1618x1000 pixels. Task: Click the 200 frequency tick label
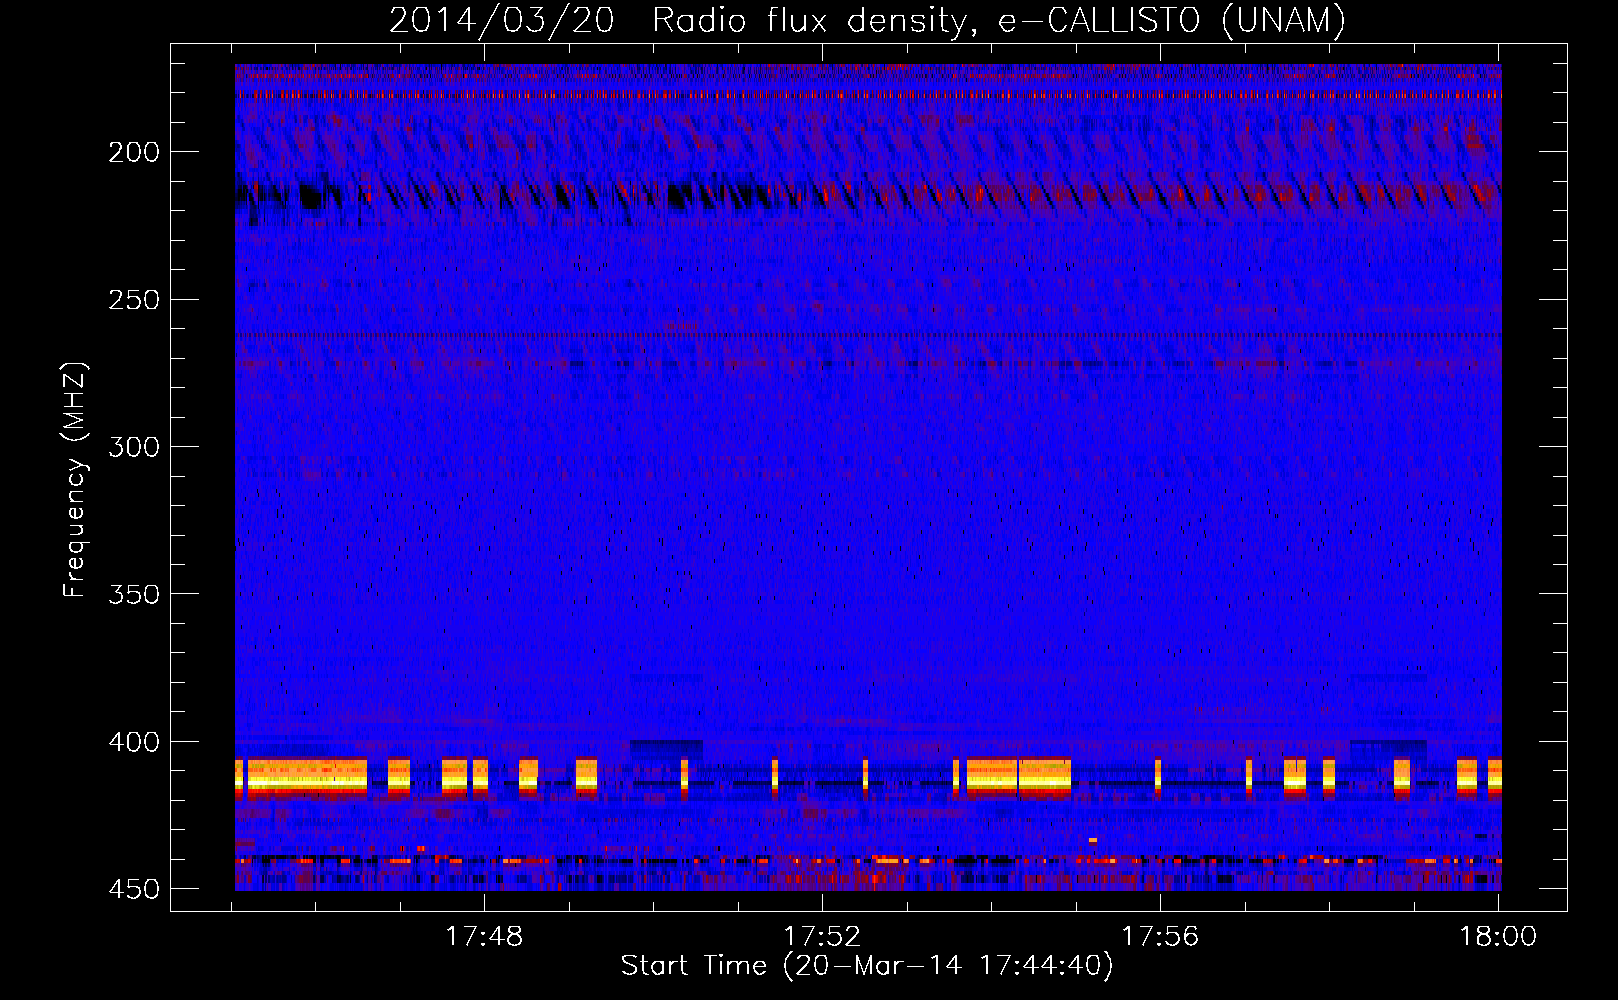click(x=134, y=152)
